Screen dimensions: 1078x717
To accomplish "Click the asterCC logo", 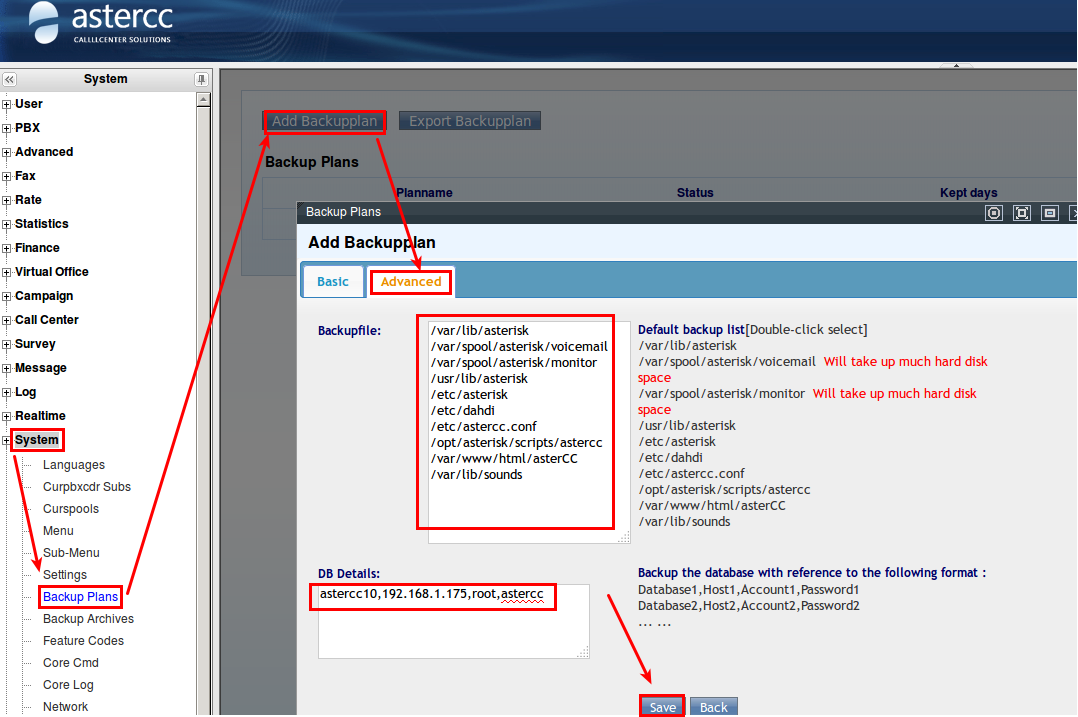I will [100, 24].
